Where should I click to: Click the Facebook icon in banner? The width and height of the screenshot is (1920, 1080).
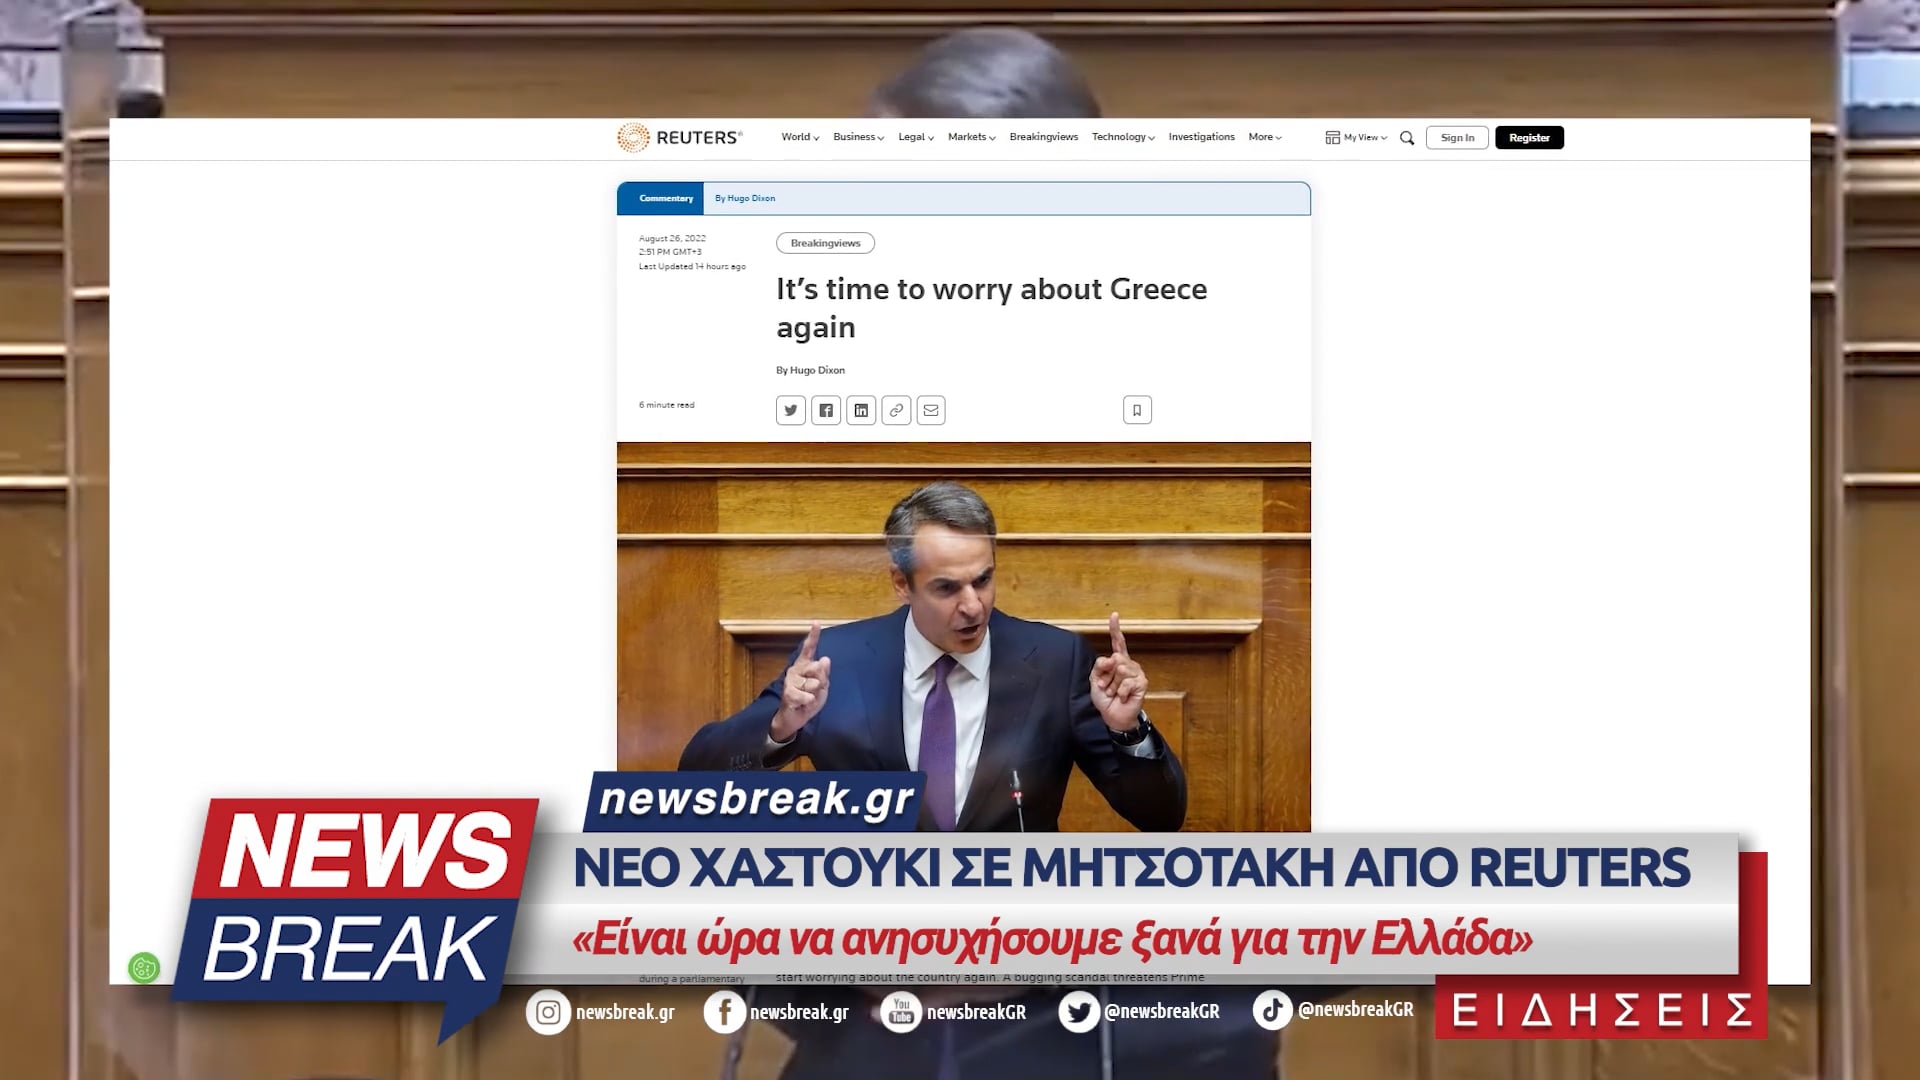coord(725,1012)
